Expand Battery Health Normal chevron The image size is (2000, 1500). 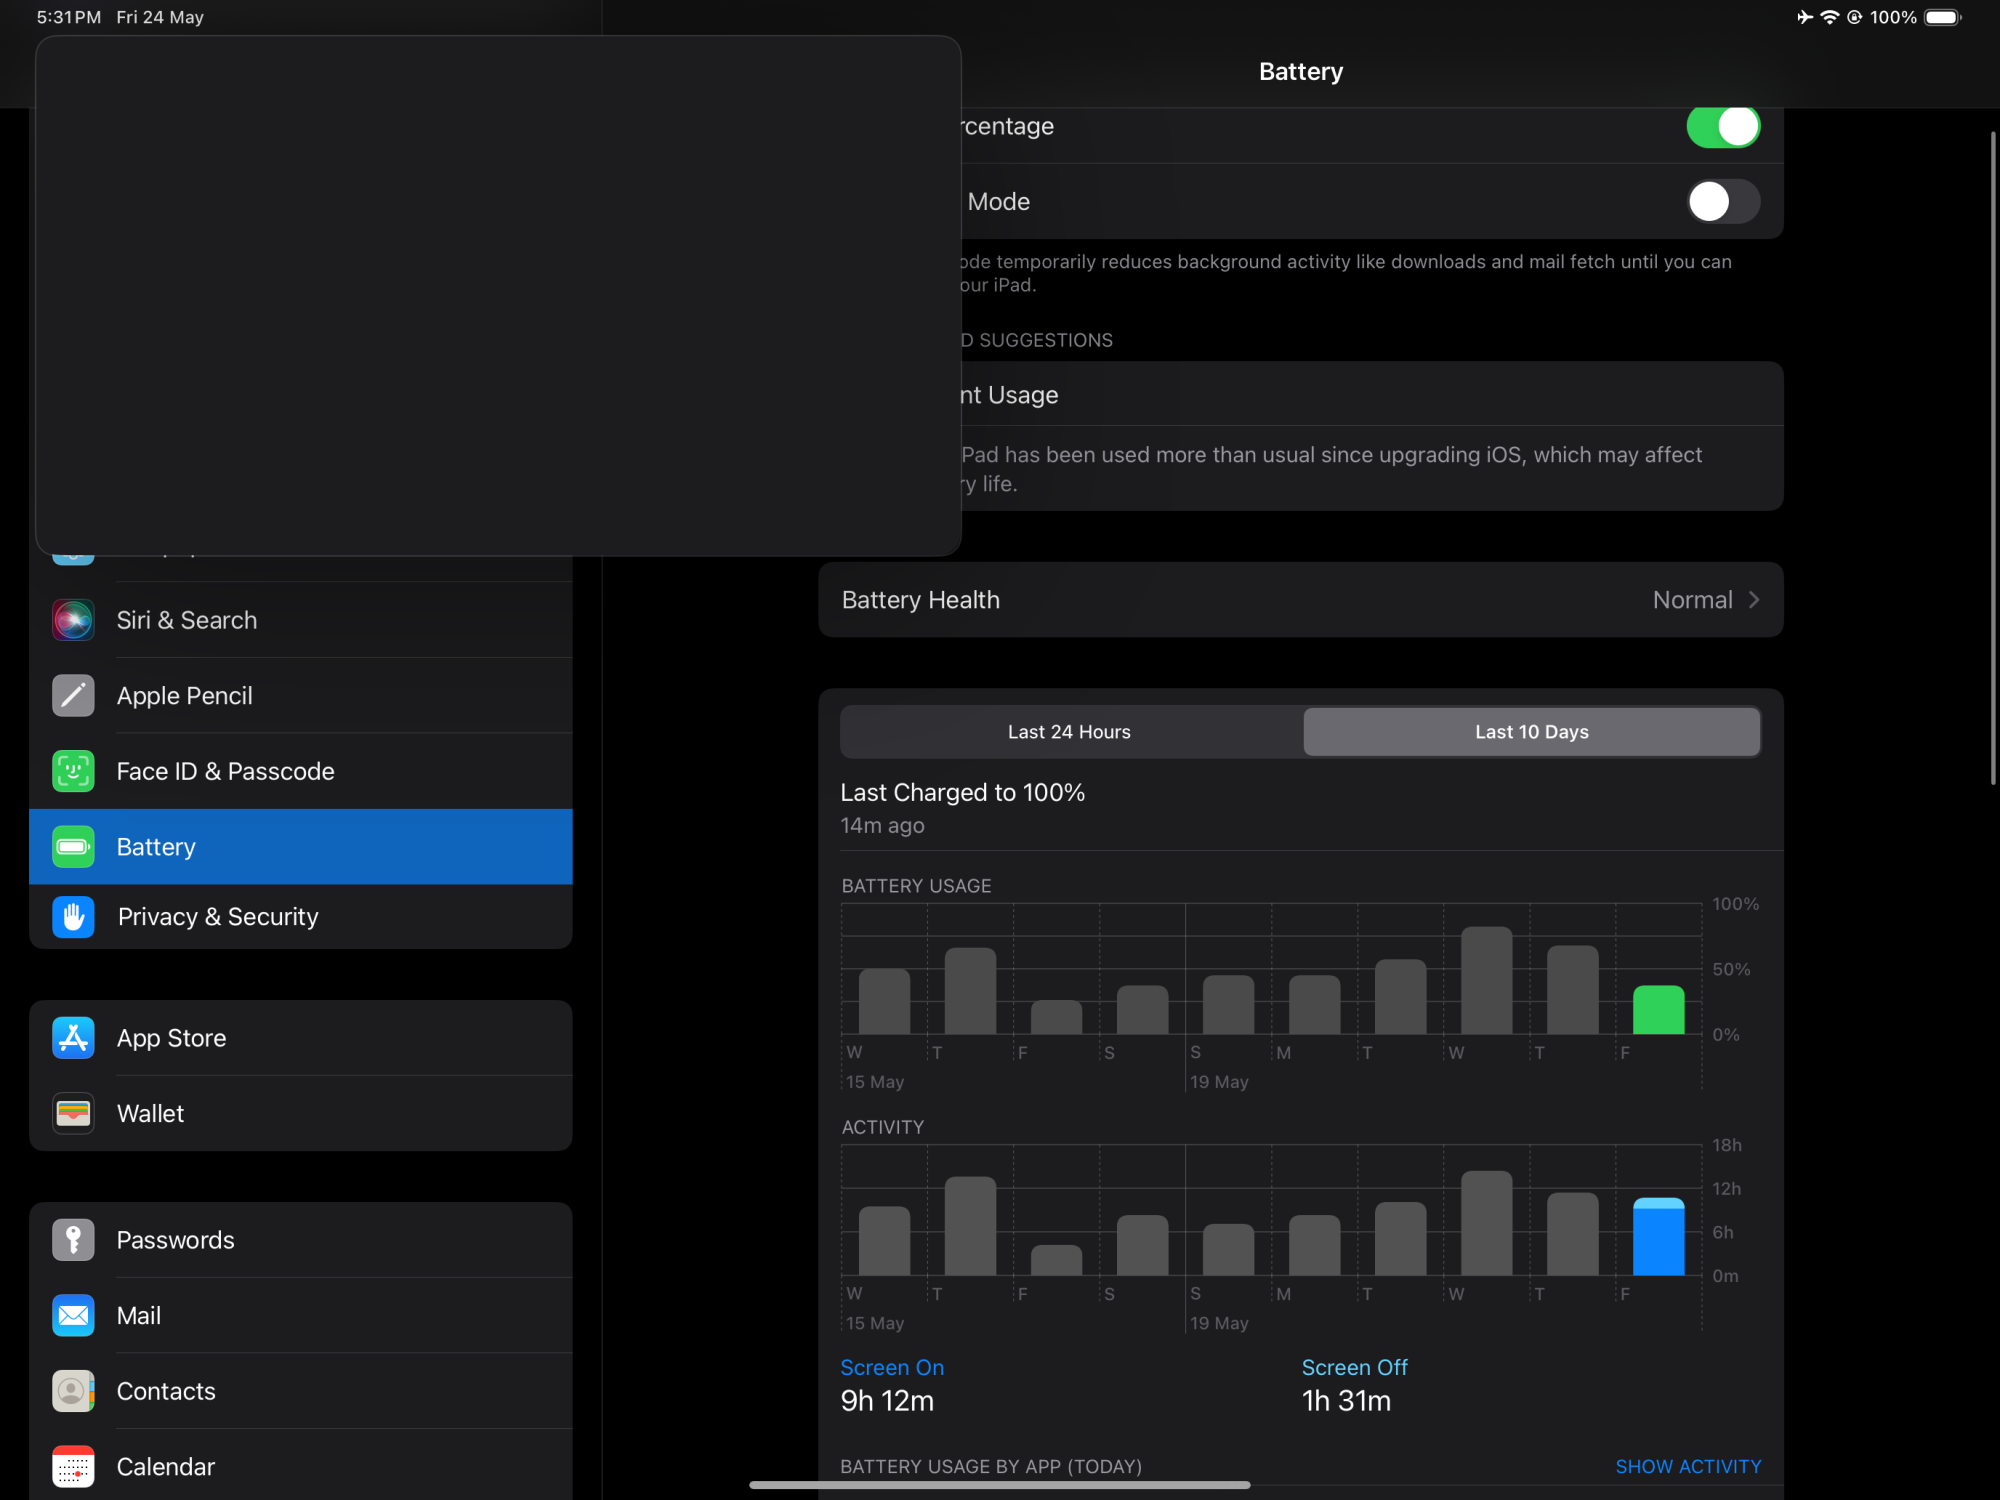(x=1753, y=600)
